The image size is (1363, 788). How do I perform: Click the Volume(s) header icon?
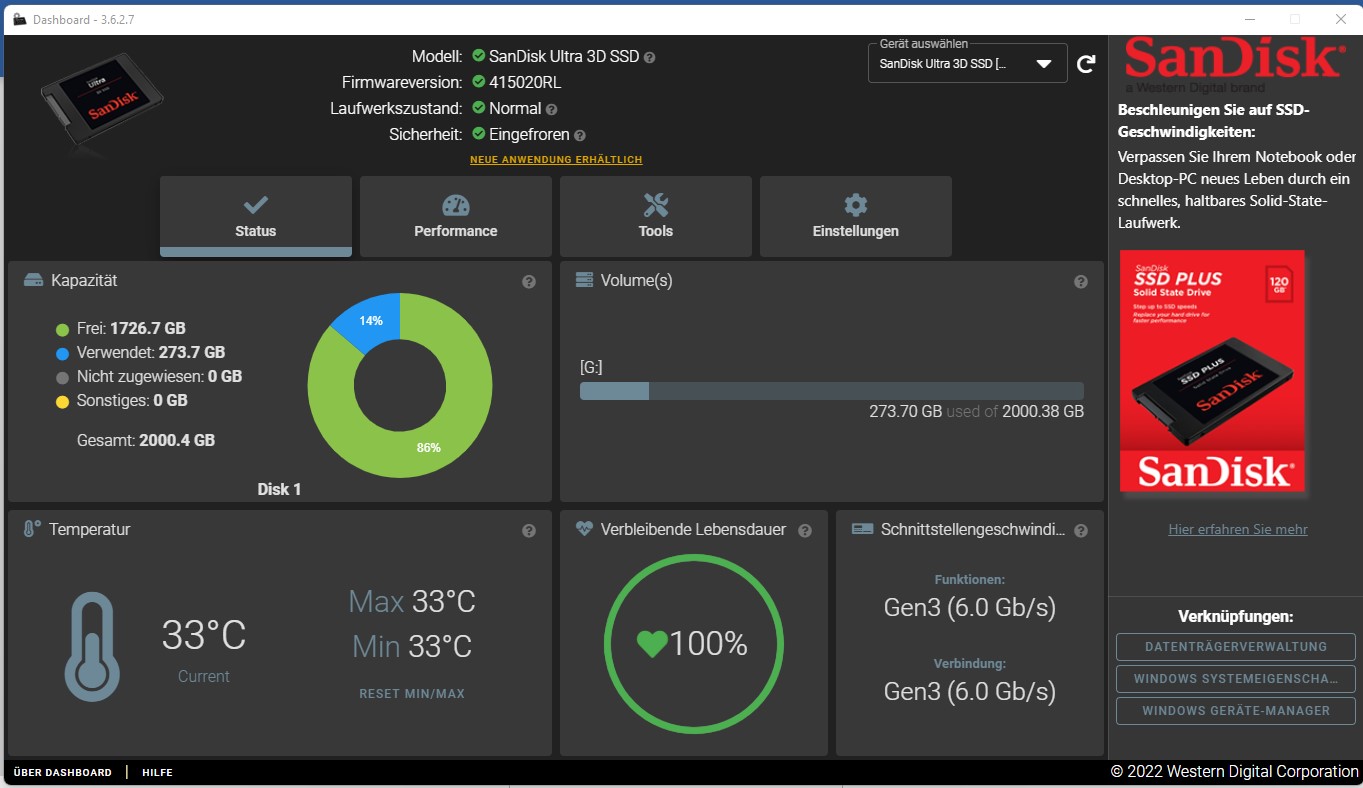585,280
